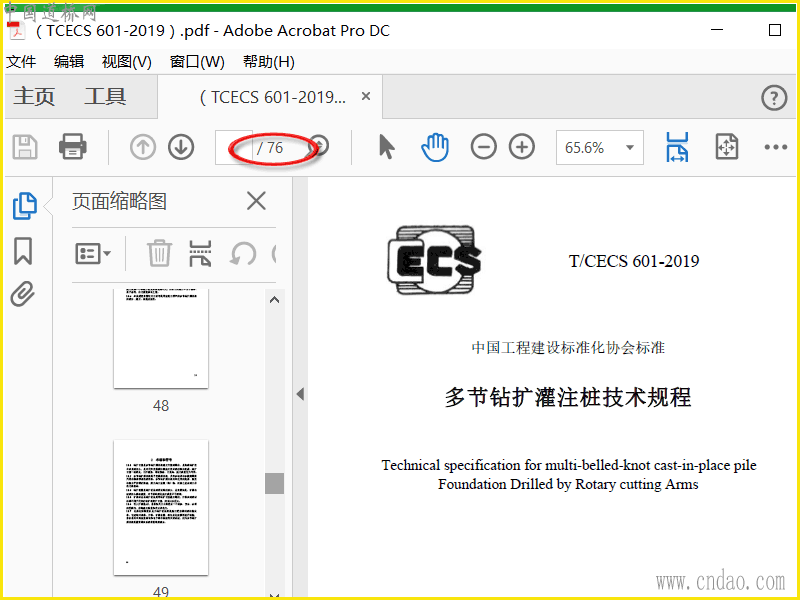Click the page number input field
The width and height of the screenshot is (800, 600).
click(234, 147)
